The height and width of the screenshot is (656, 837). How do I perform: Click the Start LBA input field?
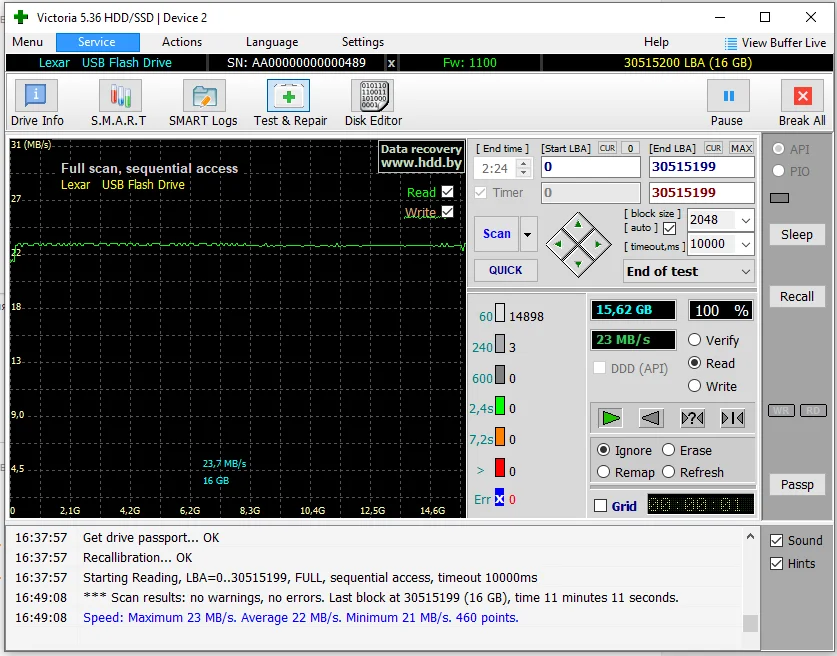coord(590,167)
